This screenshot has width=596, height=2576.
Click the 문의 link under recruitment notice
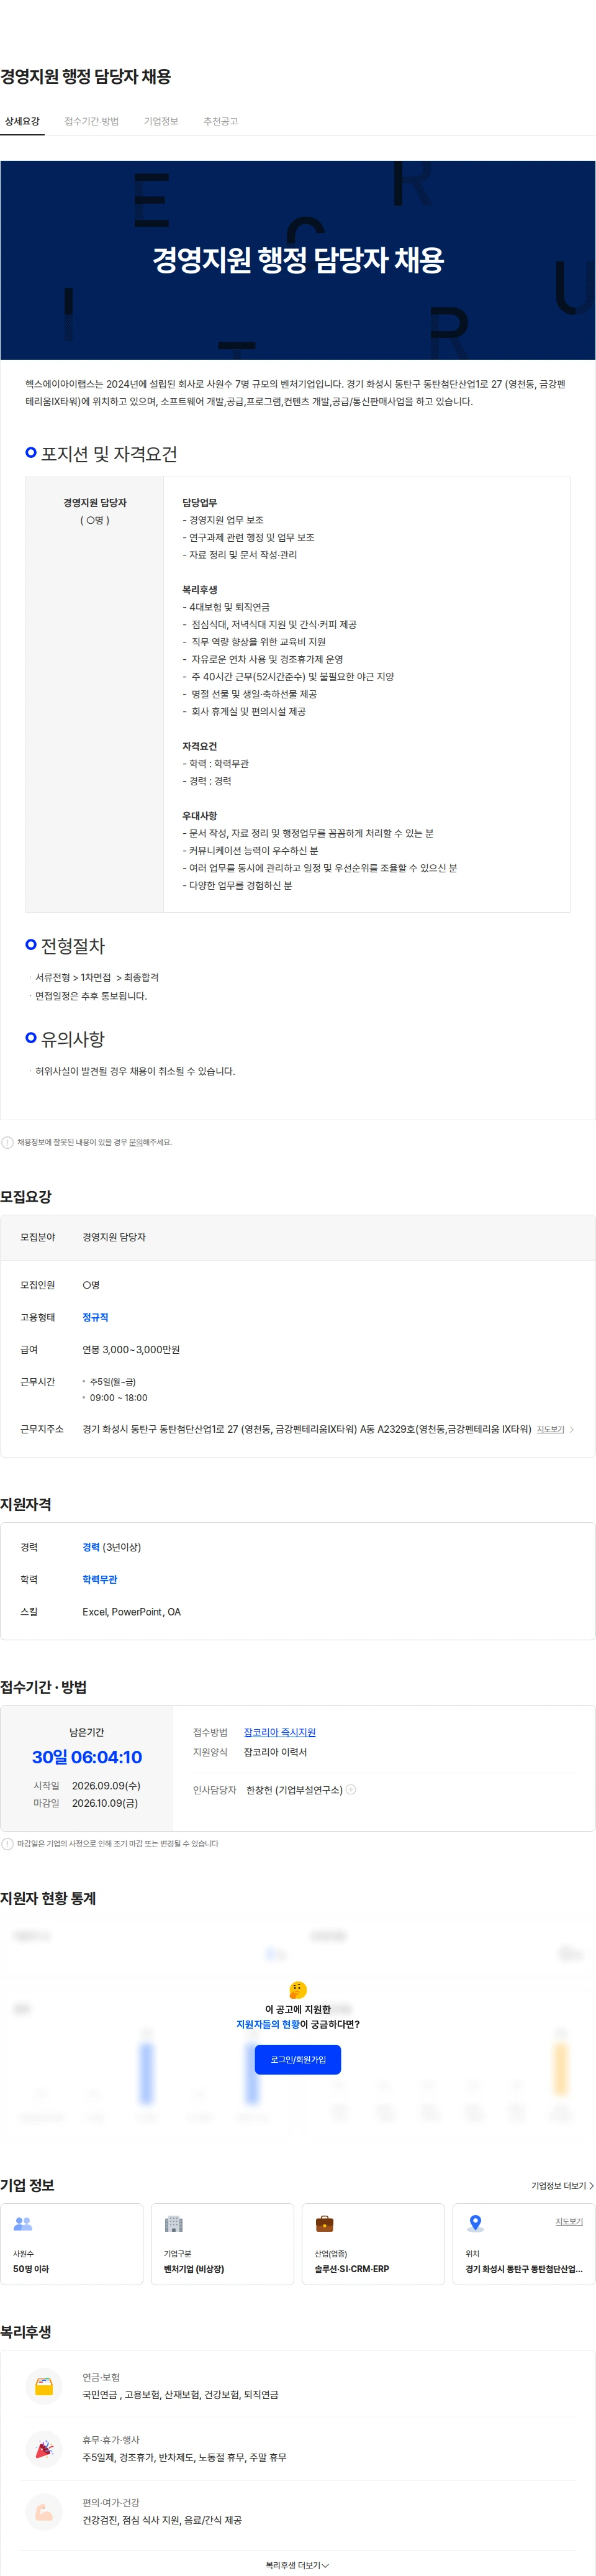(x=135, y=1142)
